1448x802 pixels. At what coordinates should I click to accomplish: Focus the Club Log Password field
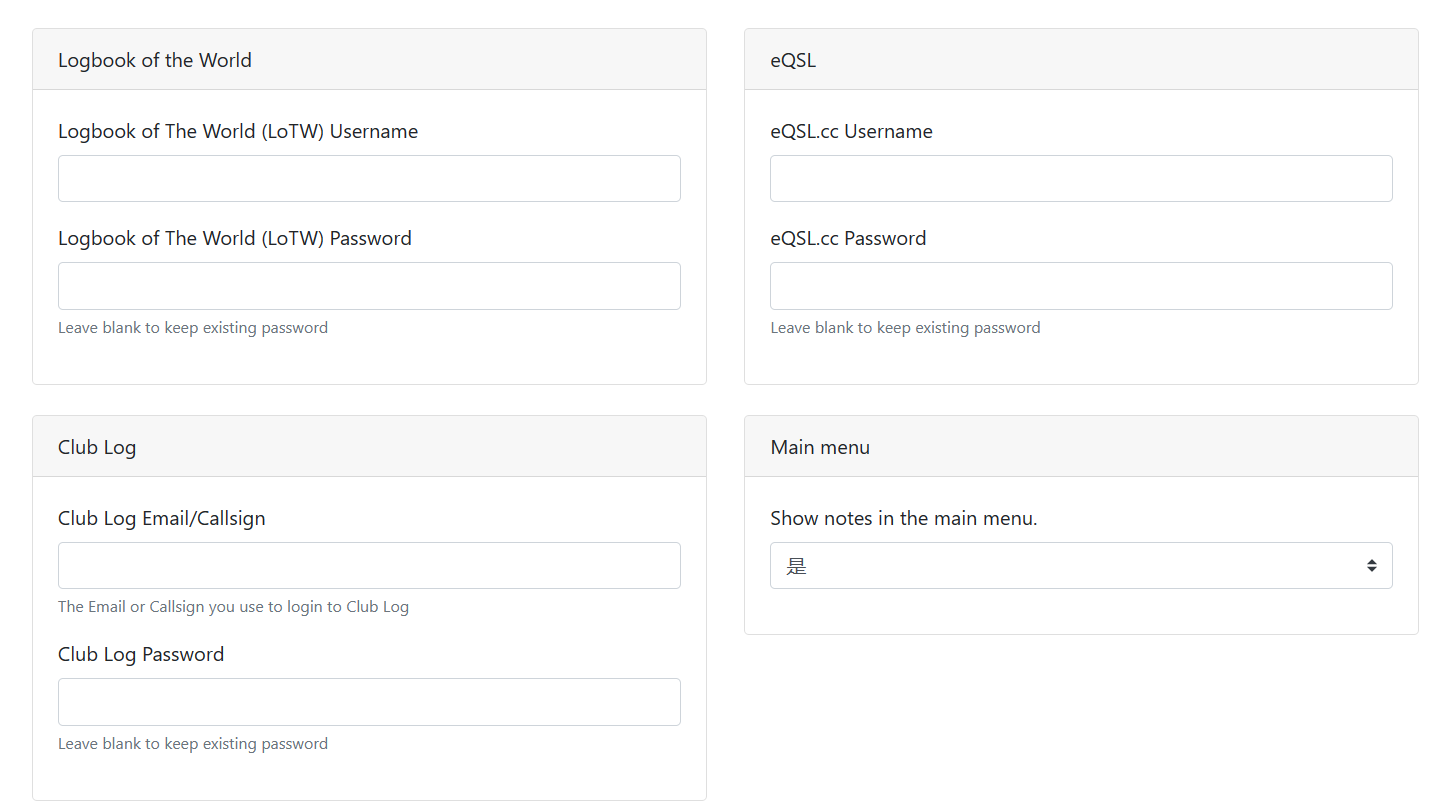click(369, 702)
